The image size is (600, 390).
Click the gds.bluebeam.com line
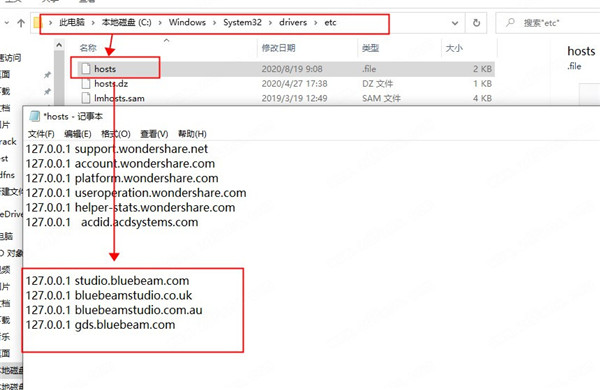coord(100,325)
